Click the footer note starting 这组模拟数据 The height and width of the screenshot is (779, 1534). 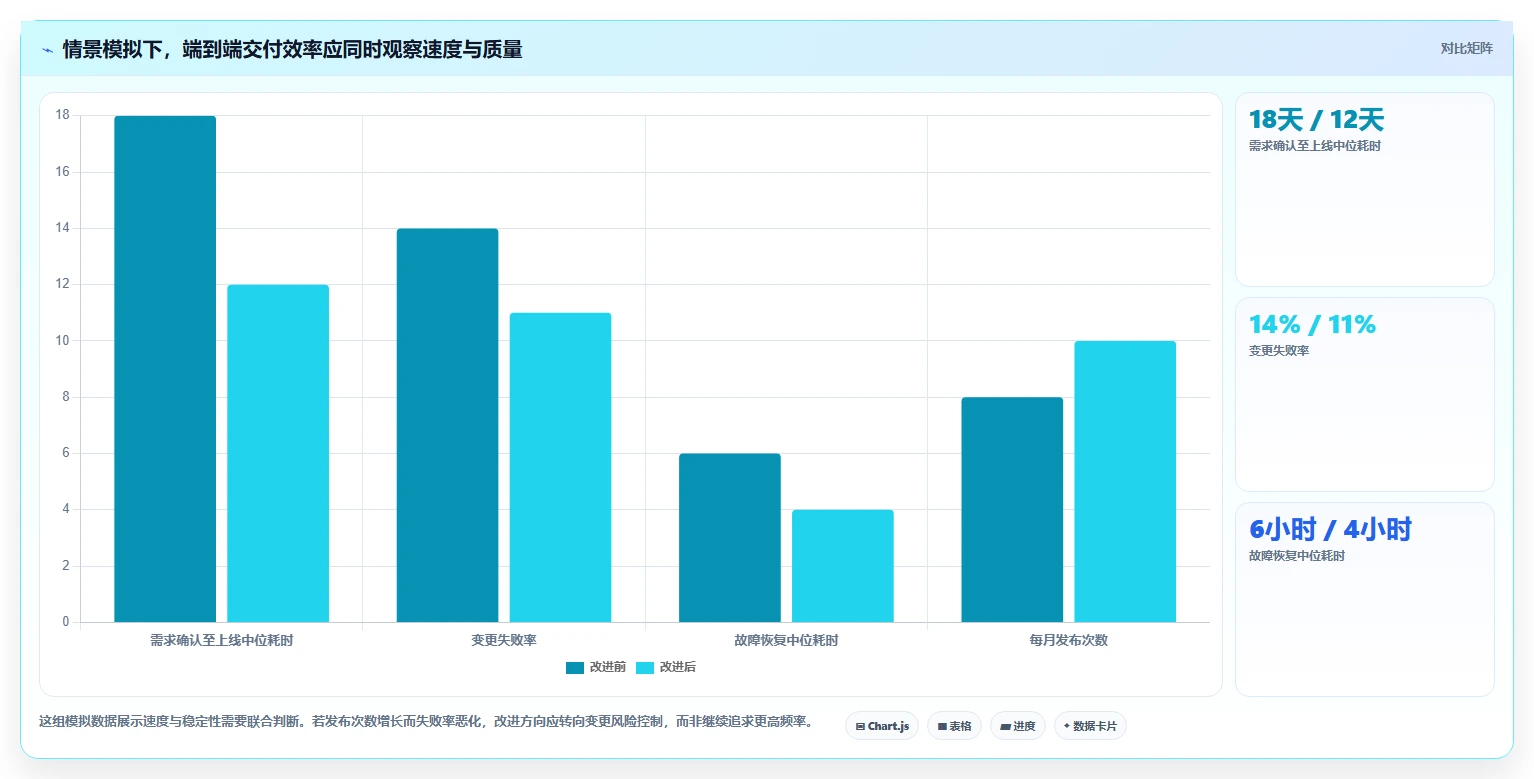point(428,721)
